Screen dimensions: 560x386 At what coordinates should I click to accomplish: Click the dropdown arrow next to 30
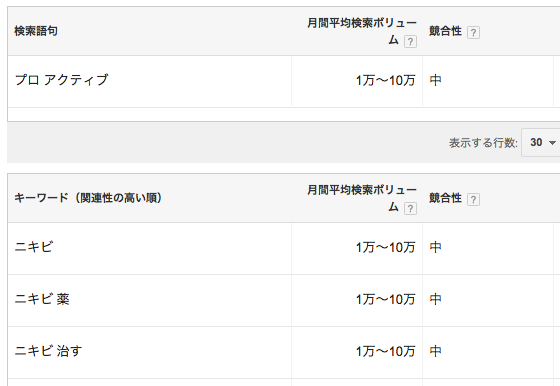pyautogui.click(x=552, y=143)
